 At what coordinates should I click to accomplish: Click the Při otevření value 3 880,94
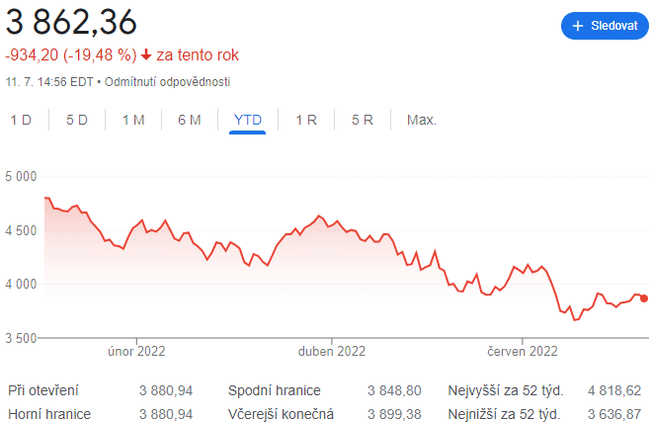point(166,389)
